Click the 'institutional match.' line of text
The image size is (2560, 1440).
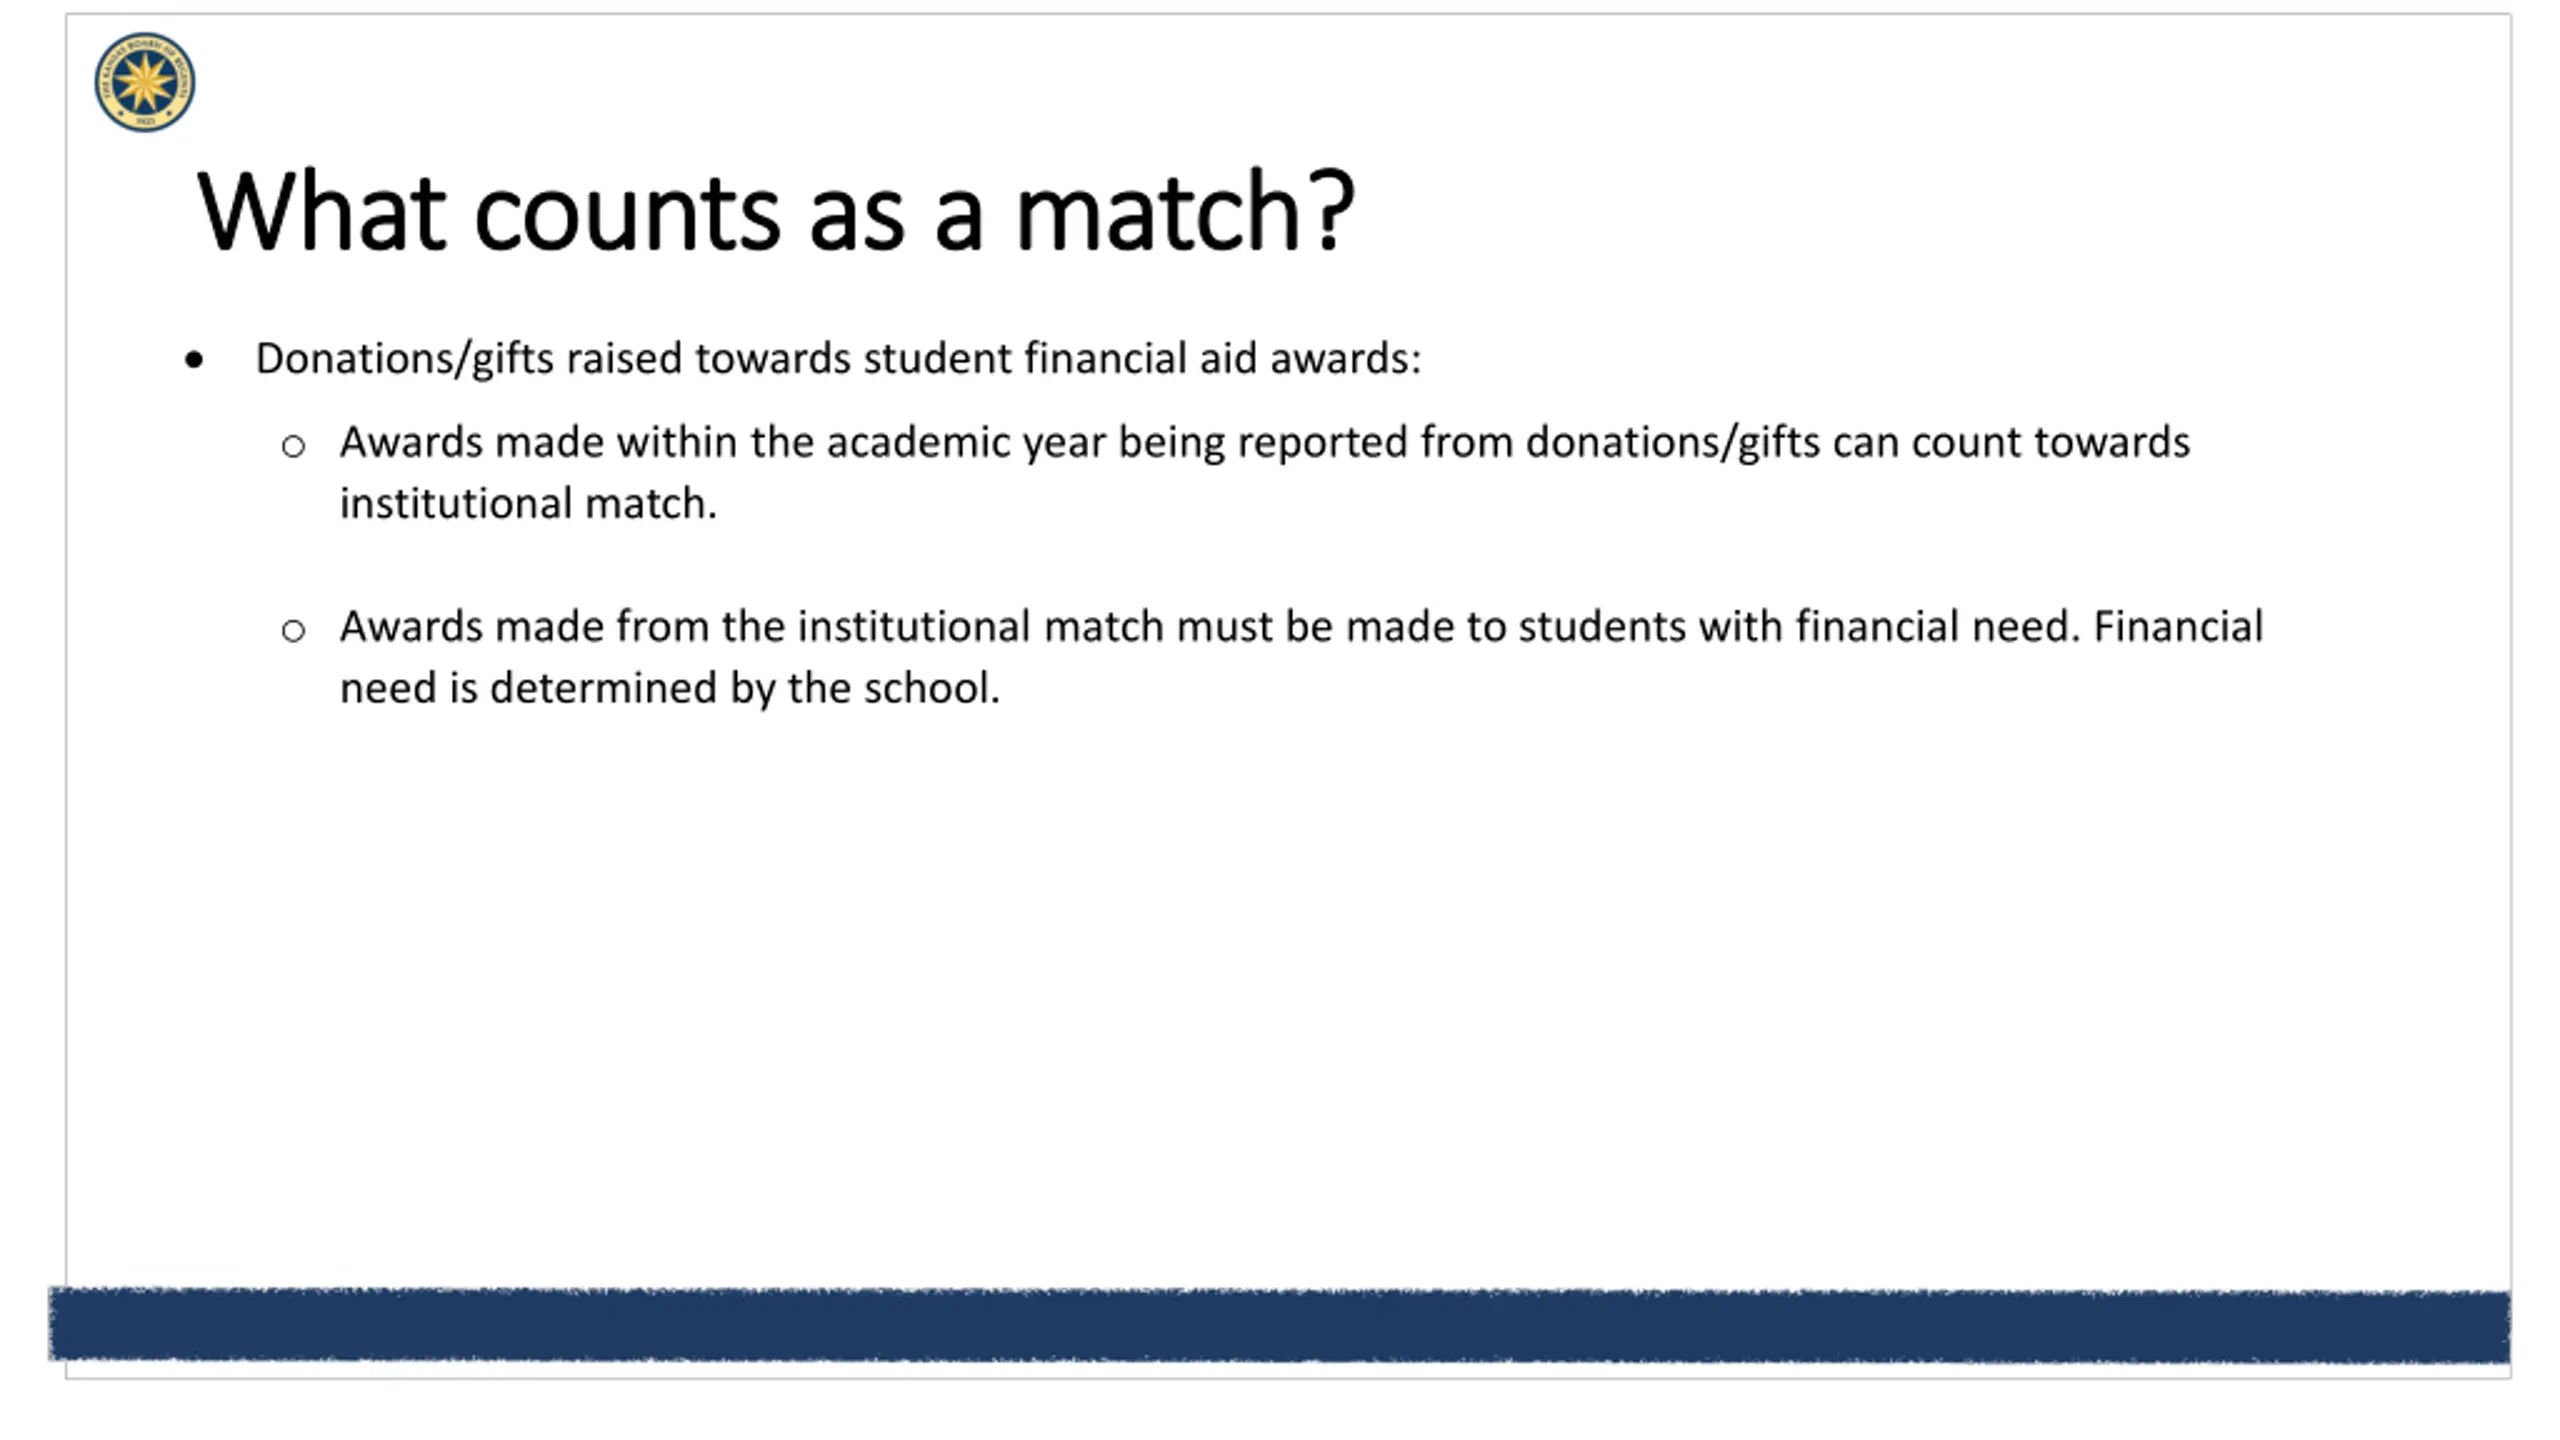[x=529, y=503]
